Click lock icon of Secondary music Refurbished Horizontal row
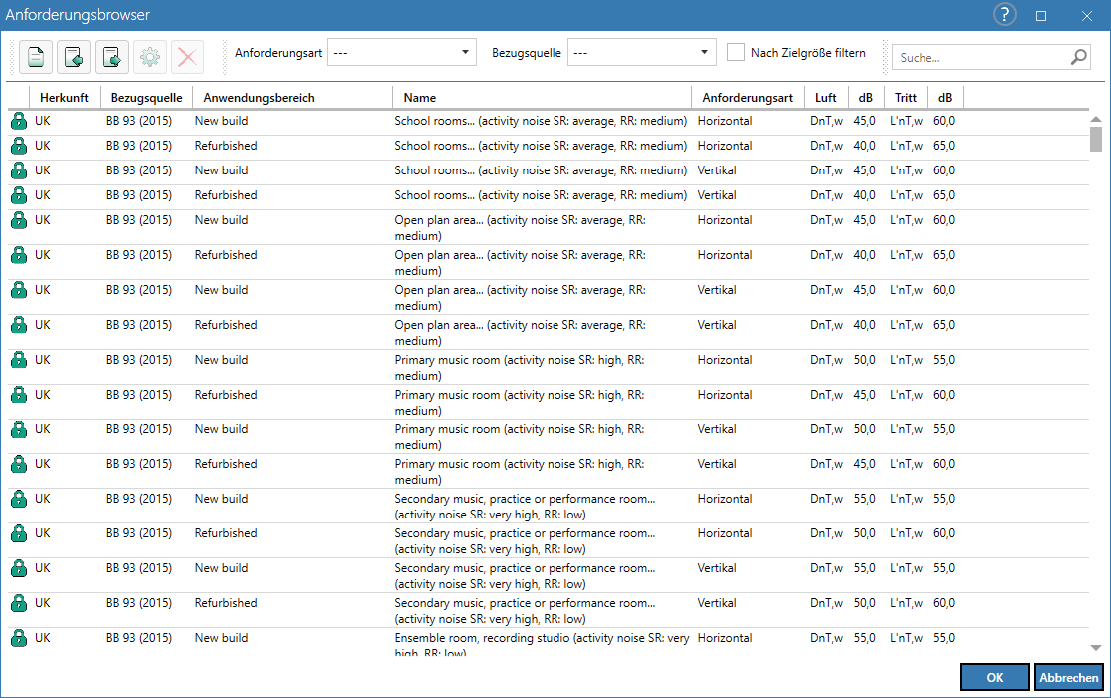 coord(19,534)
